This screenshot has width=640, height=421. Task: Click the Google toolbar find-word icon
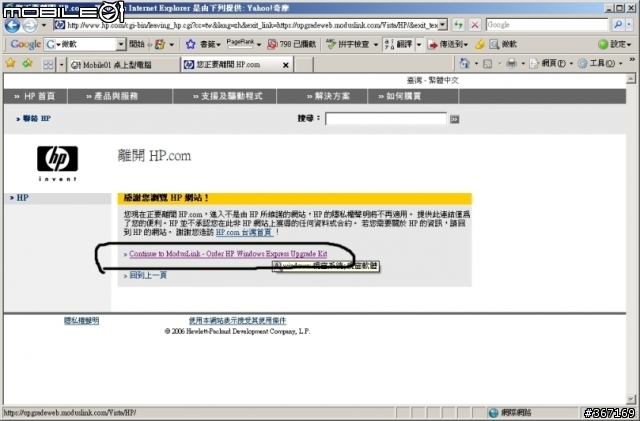[494, 44]
